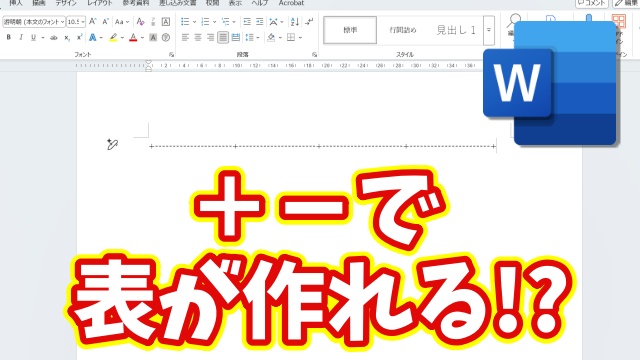Image resolution: width=640 pixels, height=360 pixels.
Task: Select the 行間詰め style
Action: pyautogui.click(x=403, y=30)
